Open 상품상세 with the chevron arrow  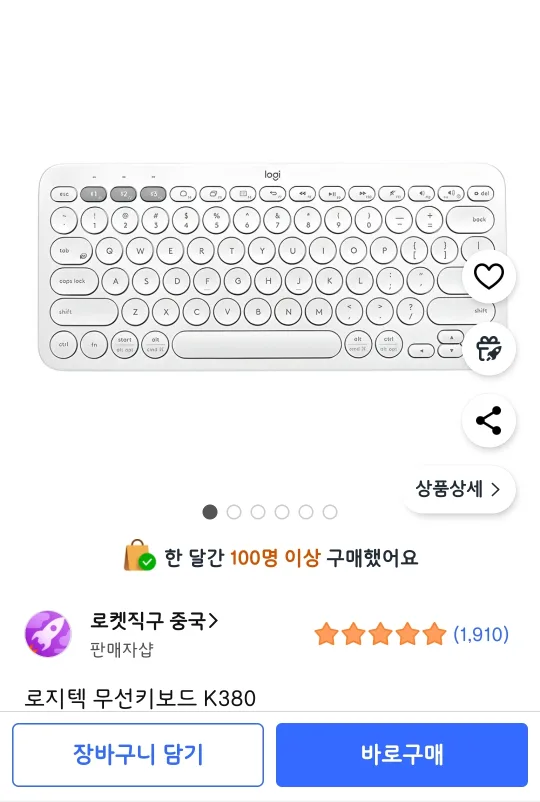click(459, 489)
